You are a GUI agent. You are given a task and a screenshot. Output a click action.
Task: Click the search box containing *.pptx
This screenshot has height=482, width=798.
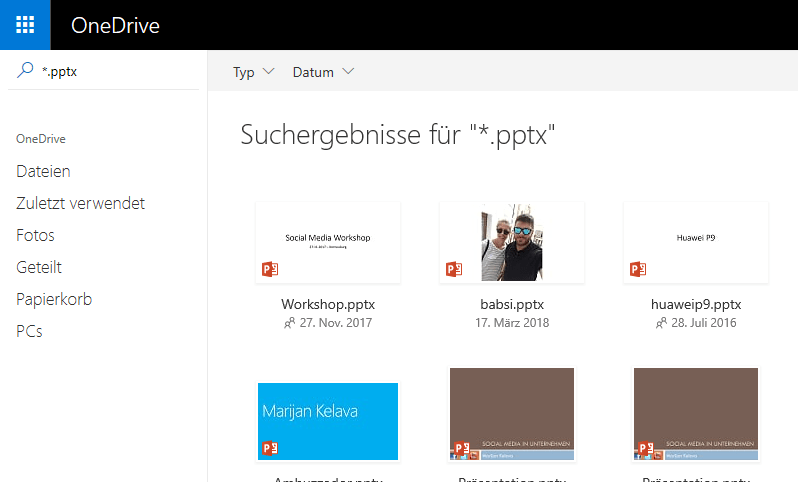click(103, 71)
